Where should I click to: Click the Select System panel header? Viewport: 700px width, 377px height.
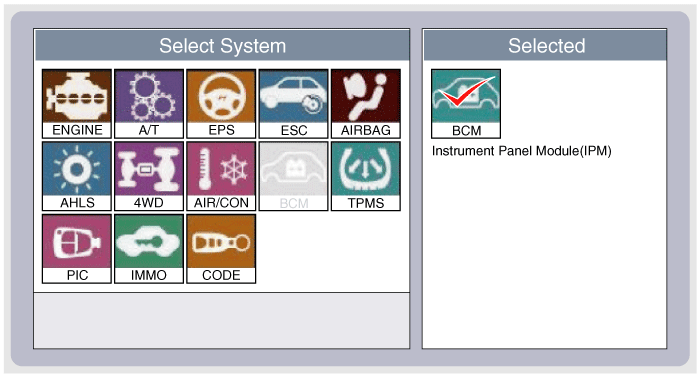click(x=222, y=46)
